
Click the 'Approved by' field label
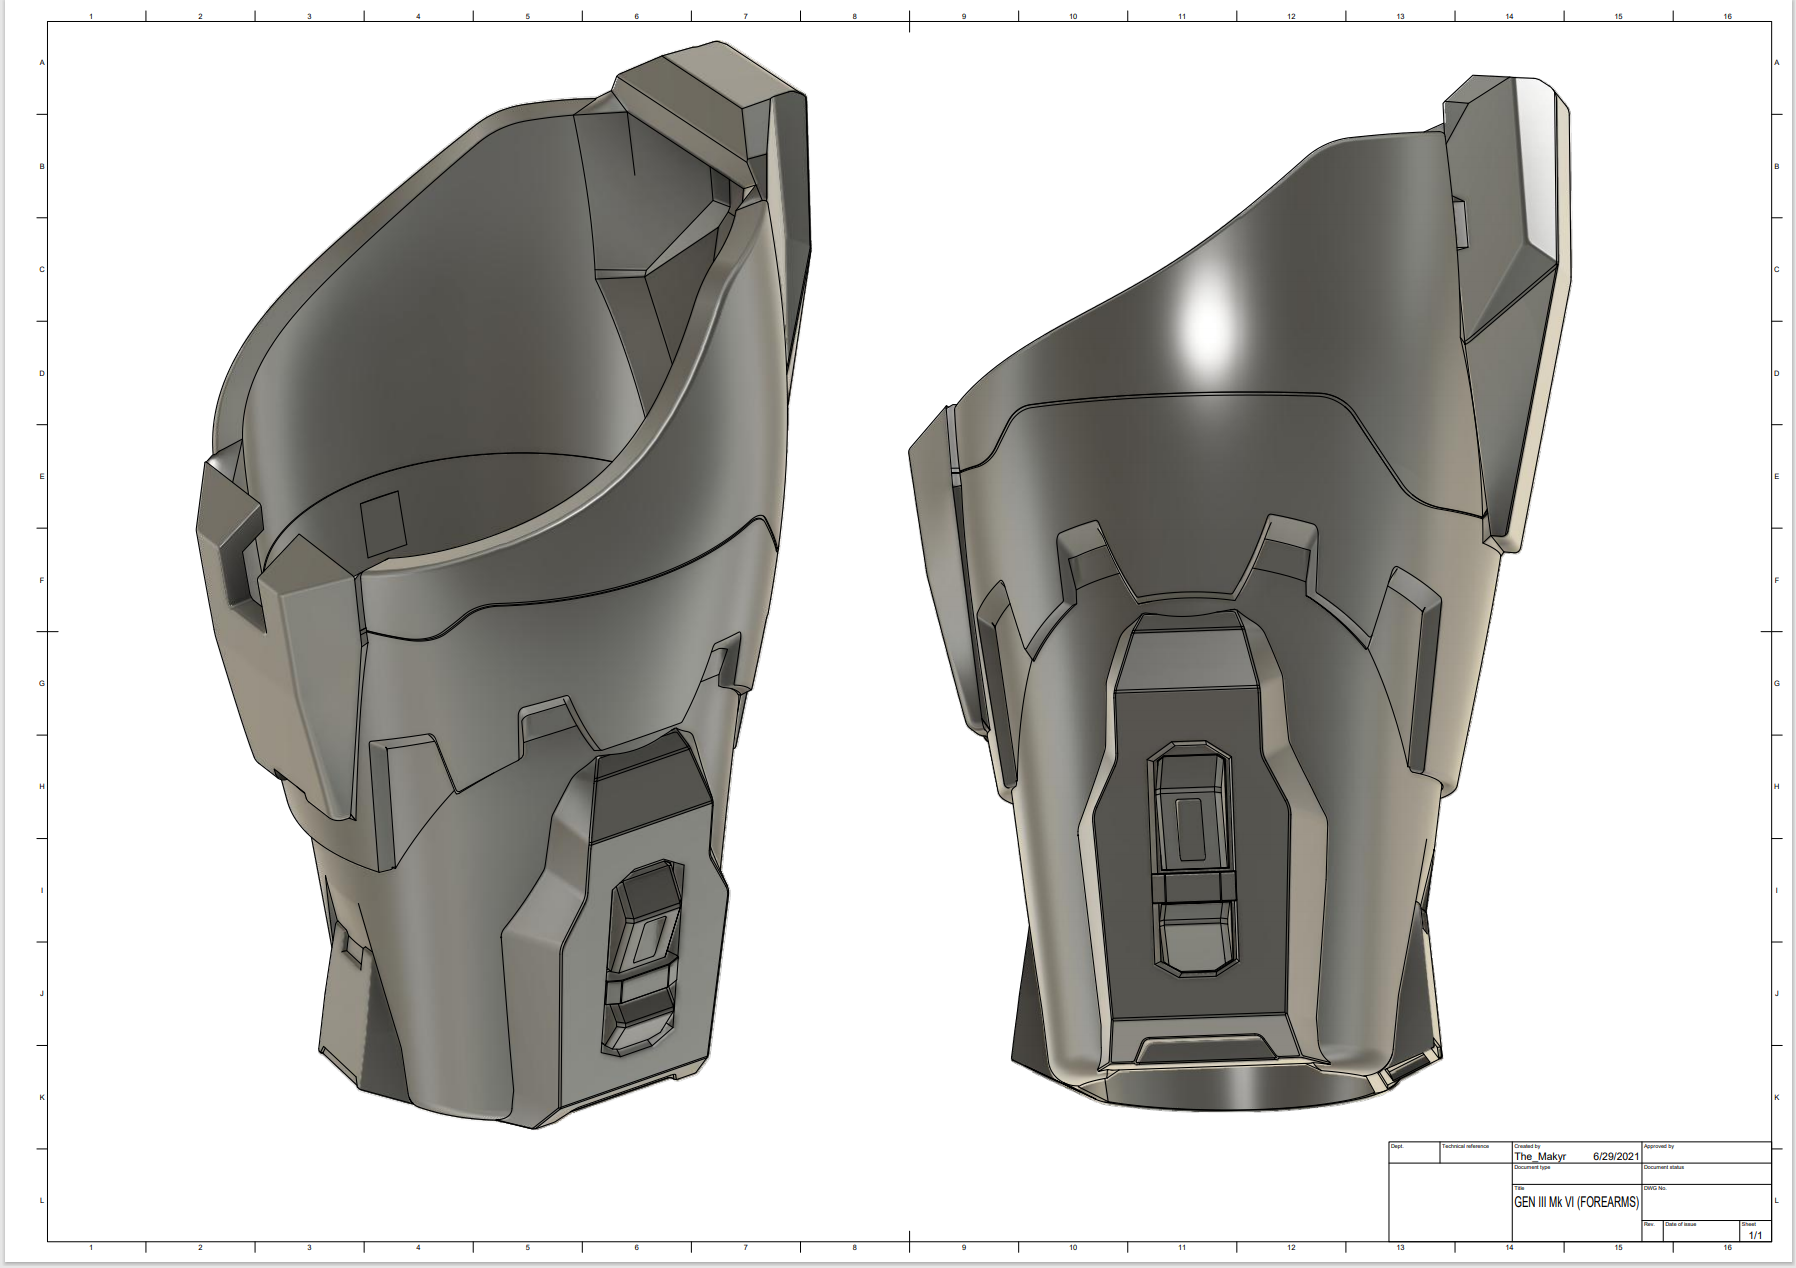[x=1659, y=1146]
